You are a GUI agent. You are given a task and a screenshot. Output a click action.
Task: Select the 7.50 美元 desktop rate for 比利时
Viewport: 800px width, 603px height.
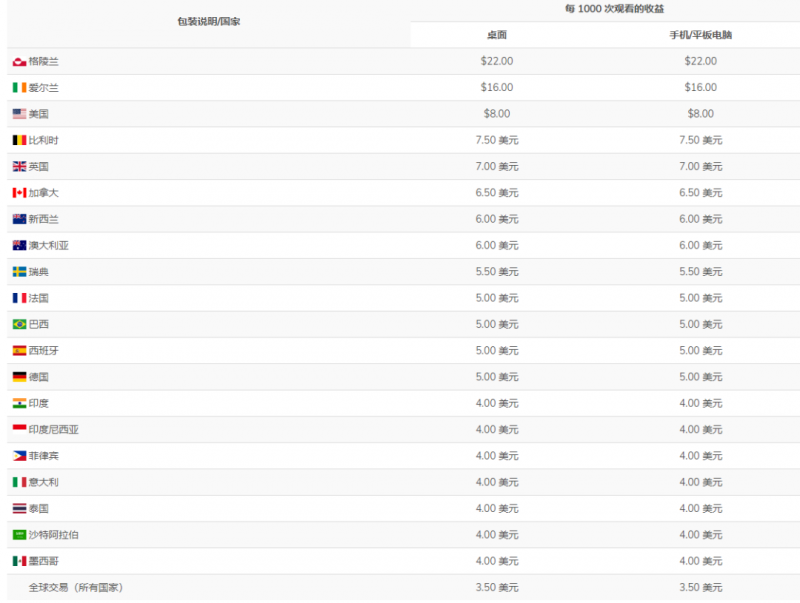[x=497, y=140]
